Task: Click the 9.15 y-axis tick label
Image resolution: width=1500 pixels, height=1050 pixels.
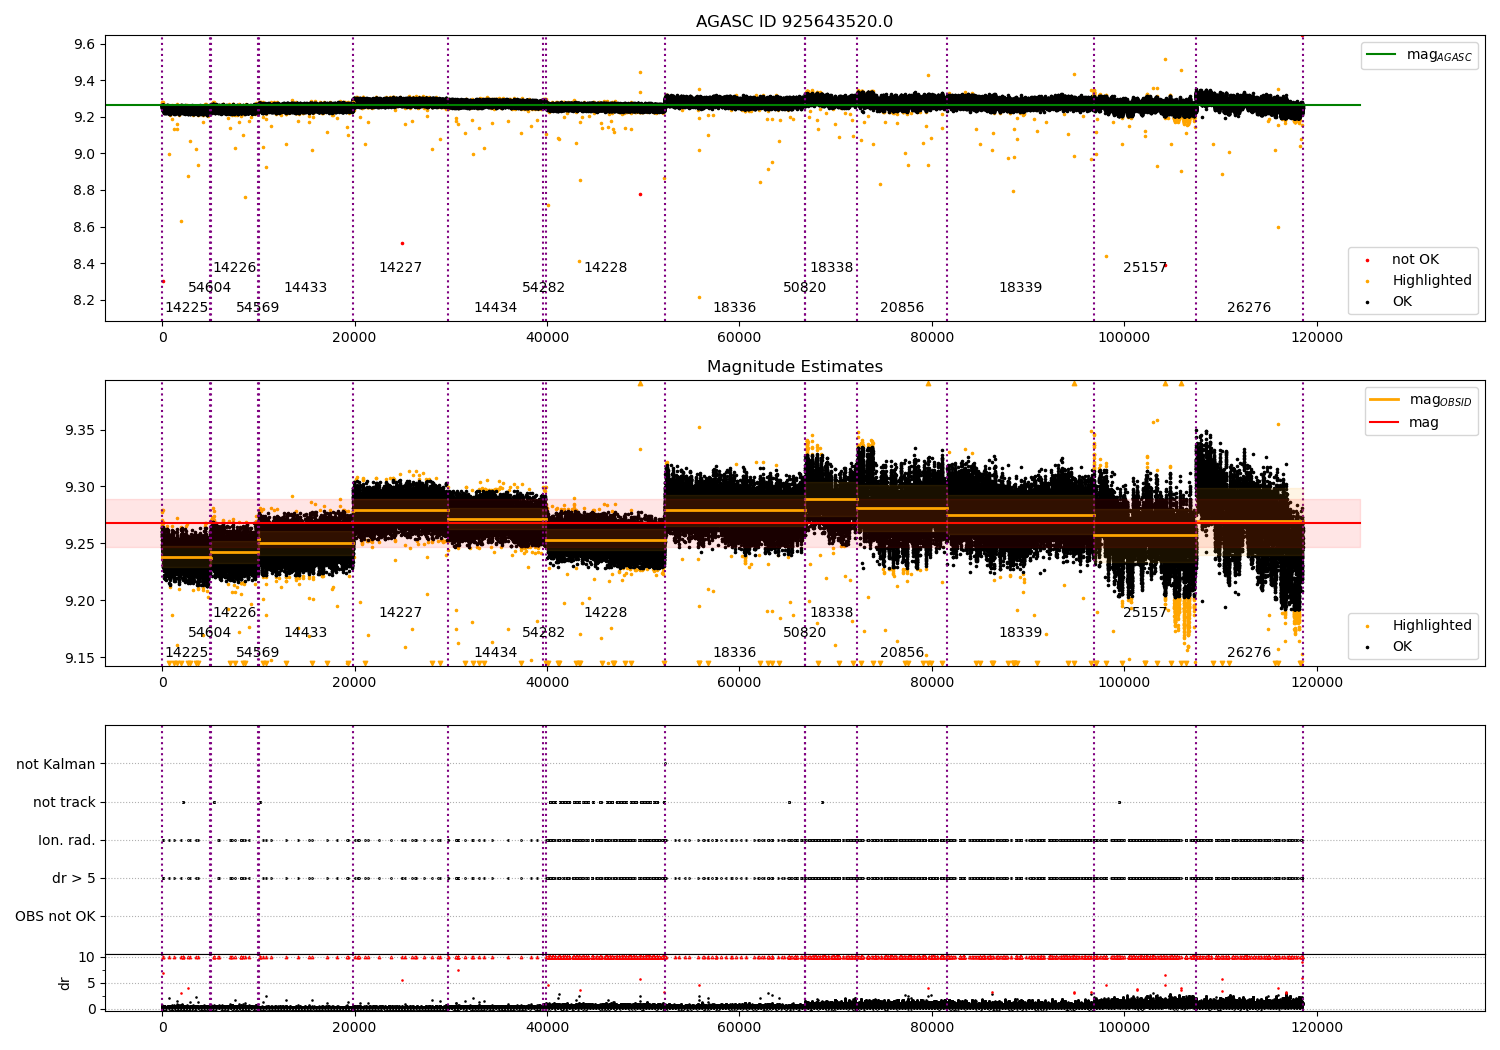Action: point(81,659)
